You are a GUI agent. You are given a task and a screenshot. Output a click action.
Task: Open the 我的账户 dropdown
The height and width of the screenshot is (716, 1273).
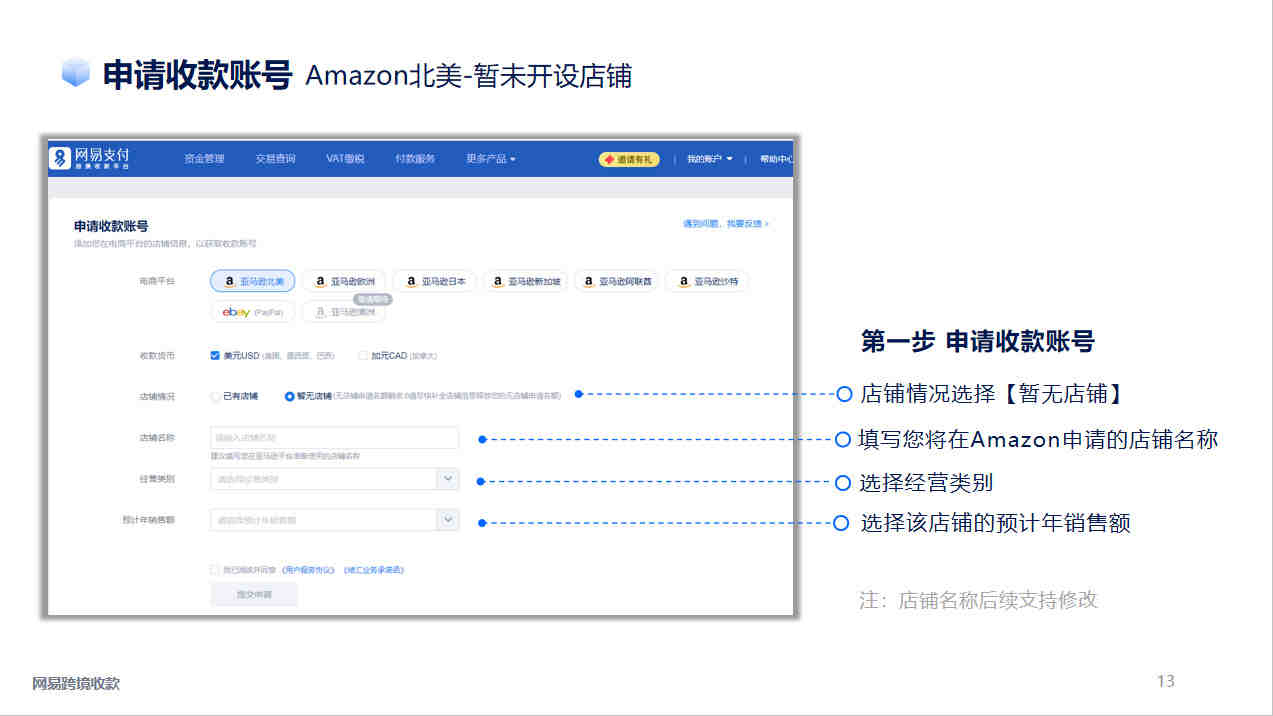pos(710,159)
